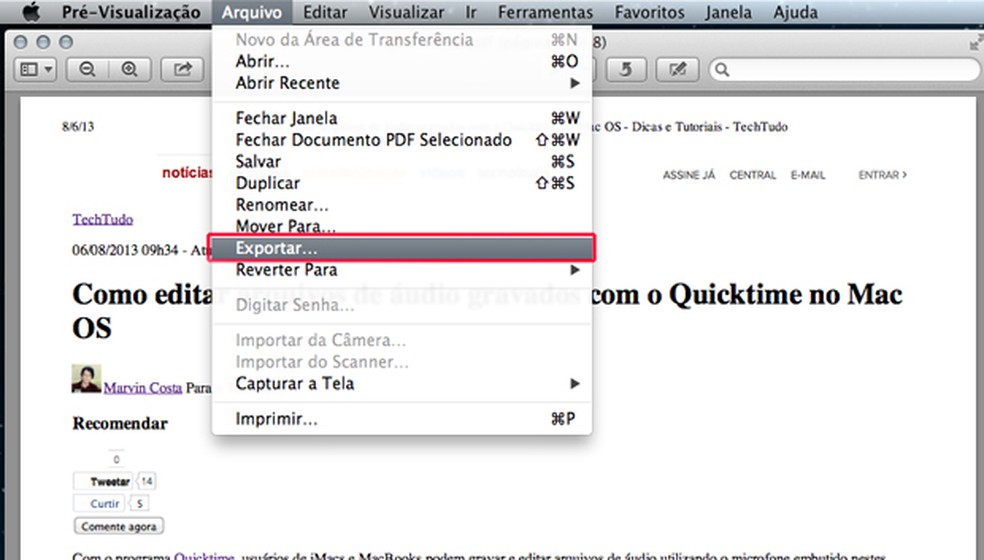984x560 pixels.
Task: Click the ENTRAR link
Action: (882, 175)
